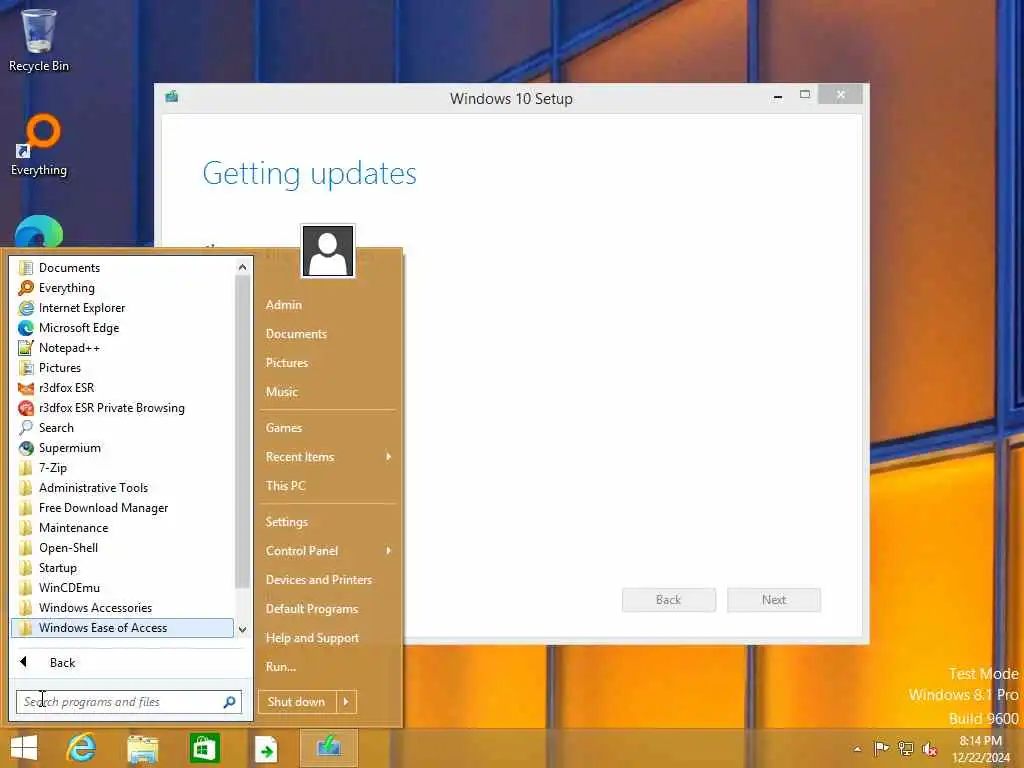Click the Windows 10 Setup taskbar icon
The width and height of the screenshot is (1024, 768).
tap(328, 748)
